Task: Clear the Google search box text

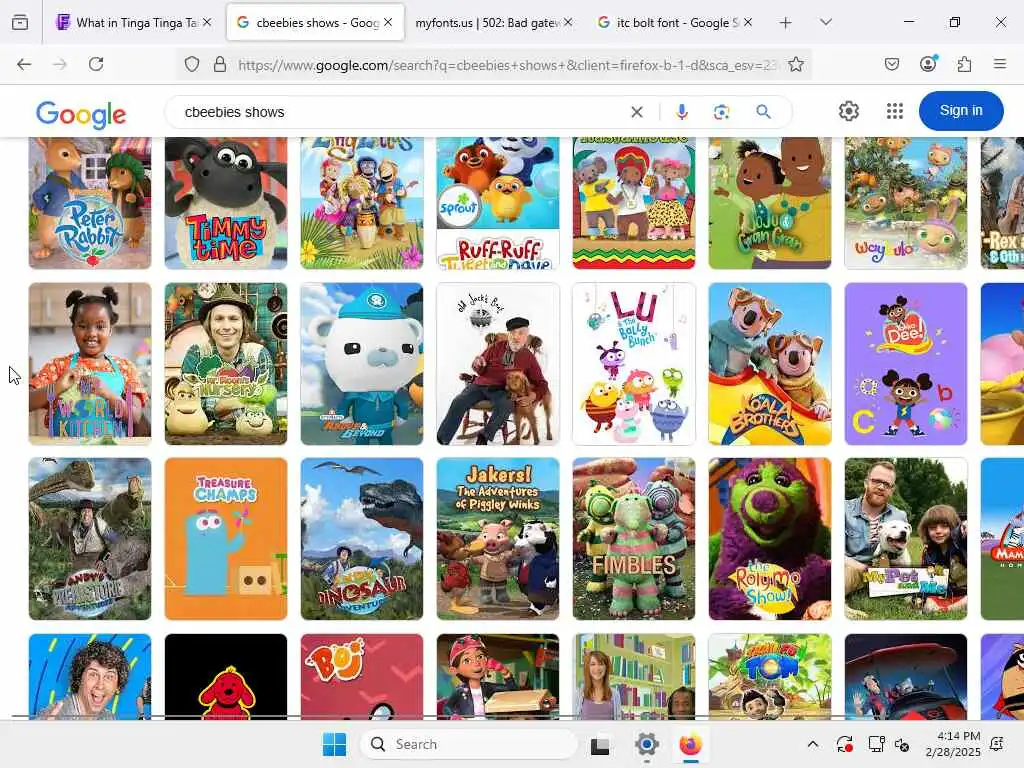Action: click(637, 112)
